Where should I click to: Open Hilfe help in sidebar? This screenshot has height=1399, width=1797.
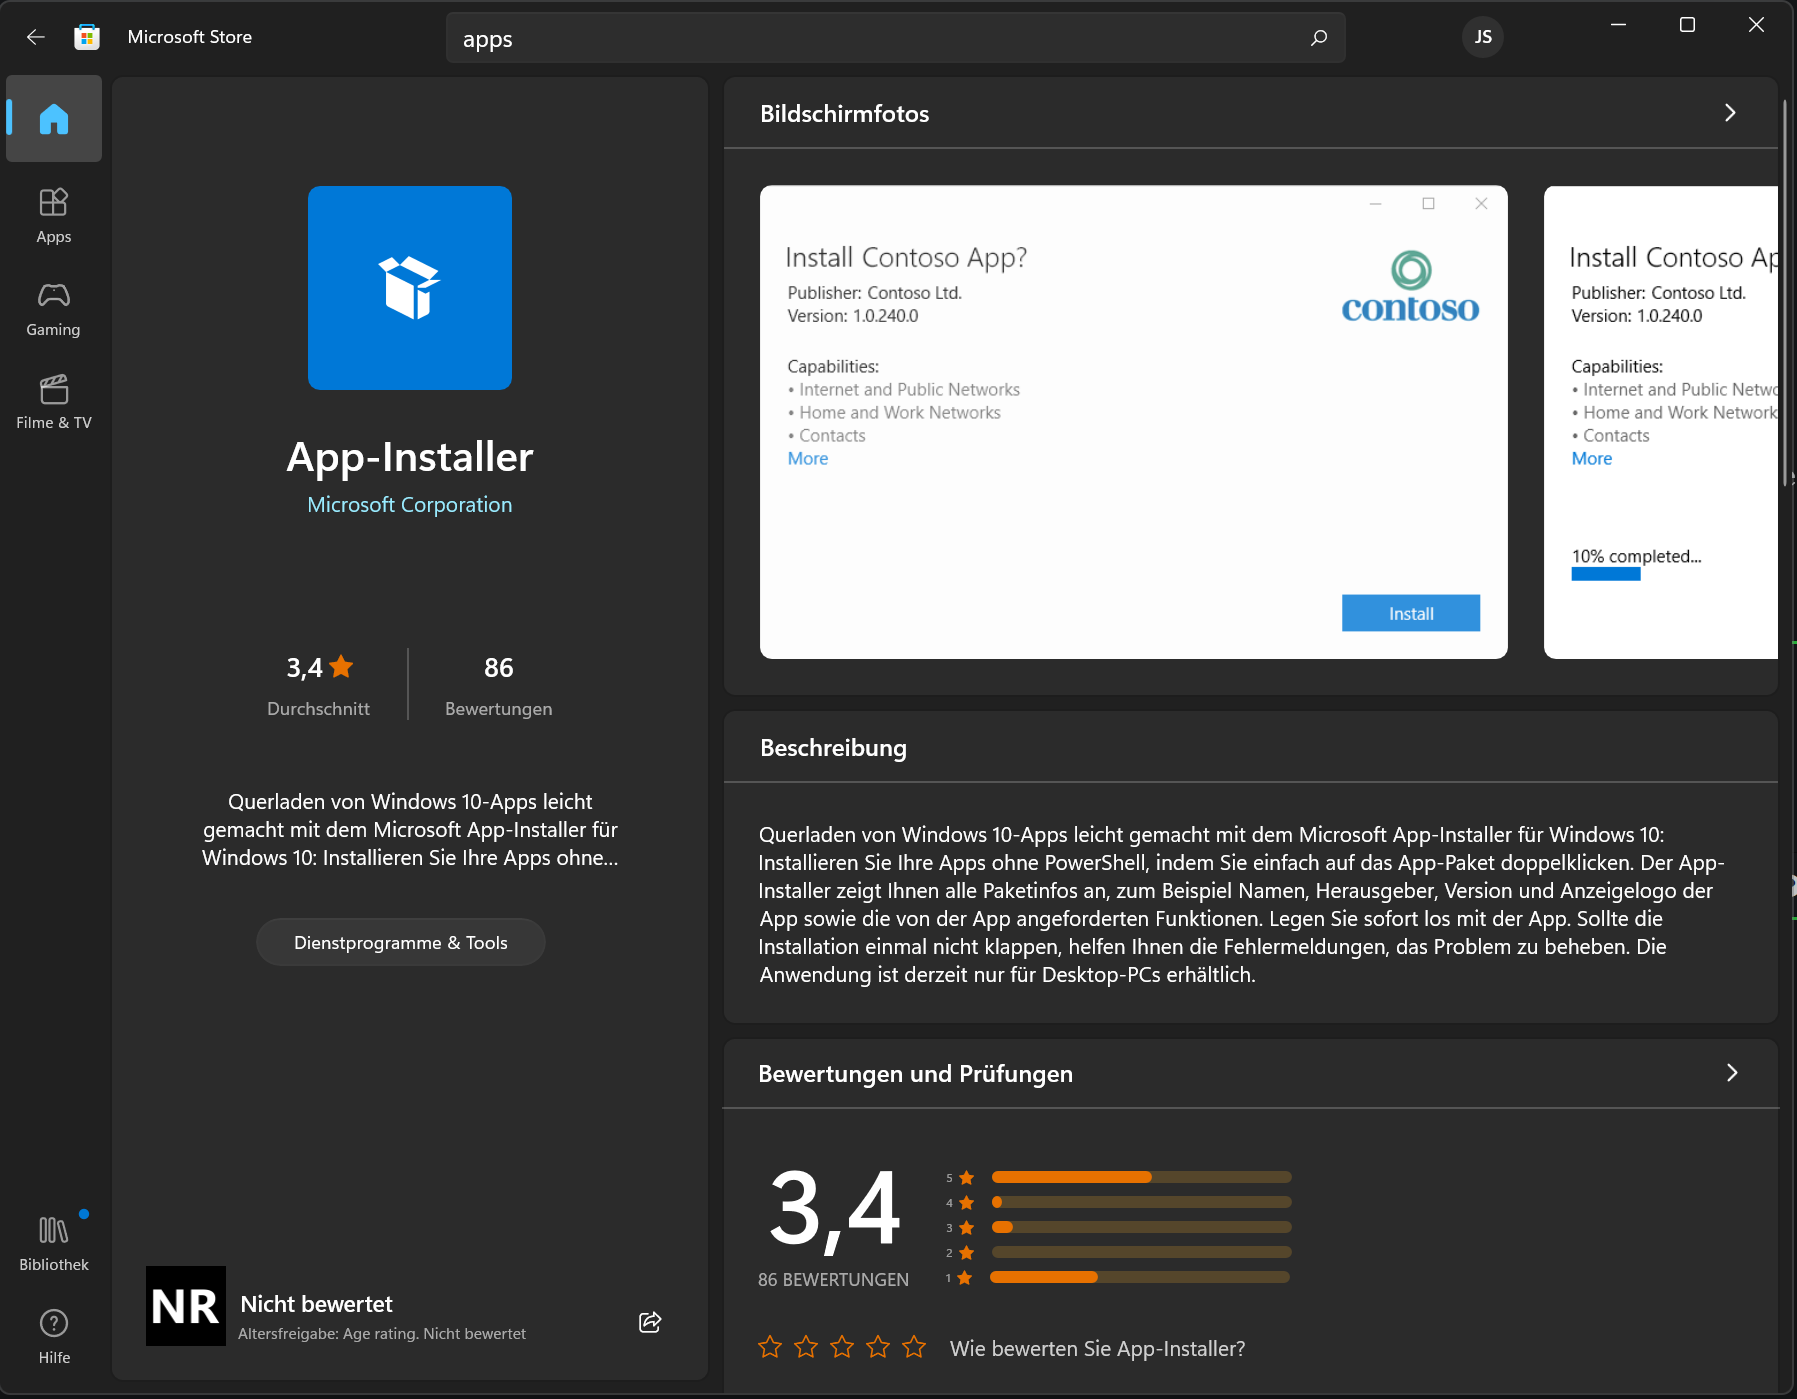point(54,1337)
